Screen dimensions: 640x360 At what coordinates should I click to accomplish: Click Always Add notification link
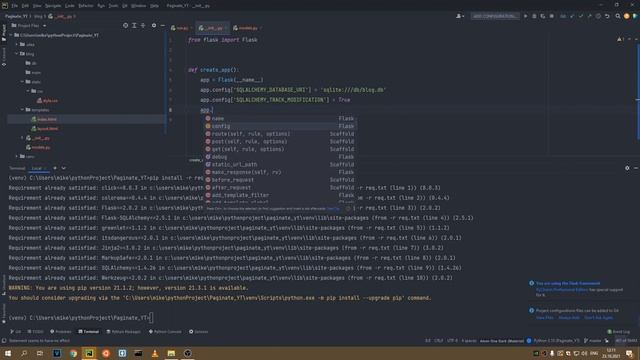[569, 318]
